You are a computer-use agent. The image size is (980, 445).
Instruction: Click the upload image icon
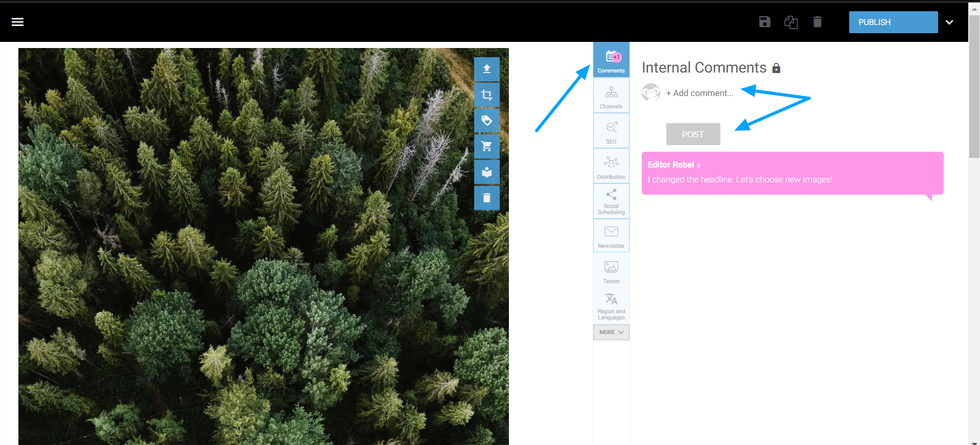(486, 69)
